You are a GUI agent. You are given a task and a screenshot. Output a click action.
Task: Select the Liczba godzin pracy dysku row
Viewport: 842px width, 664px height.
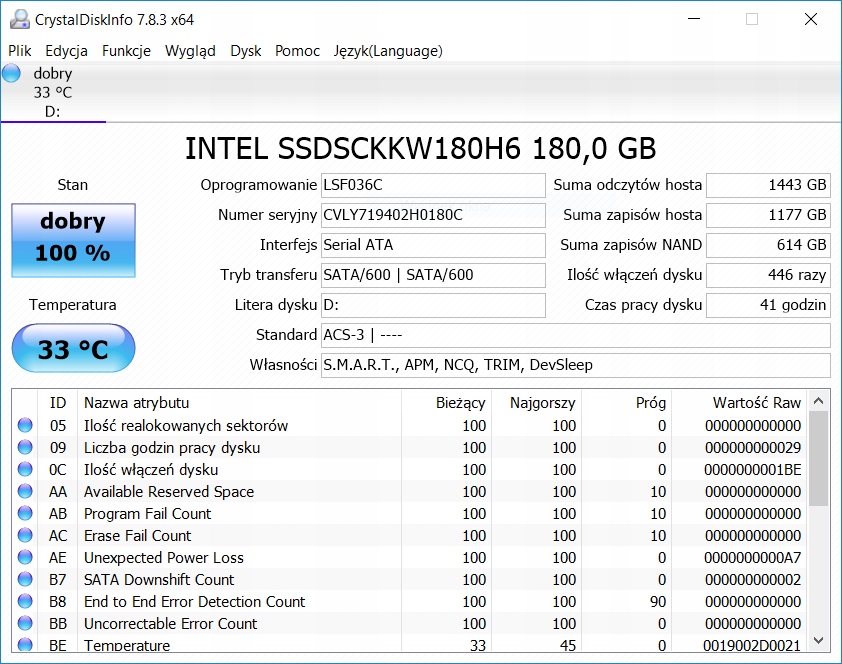[409, 447]
